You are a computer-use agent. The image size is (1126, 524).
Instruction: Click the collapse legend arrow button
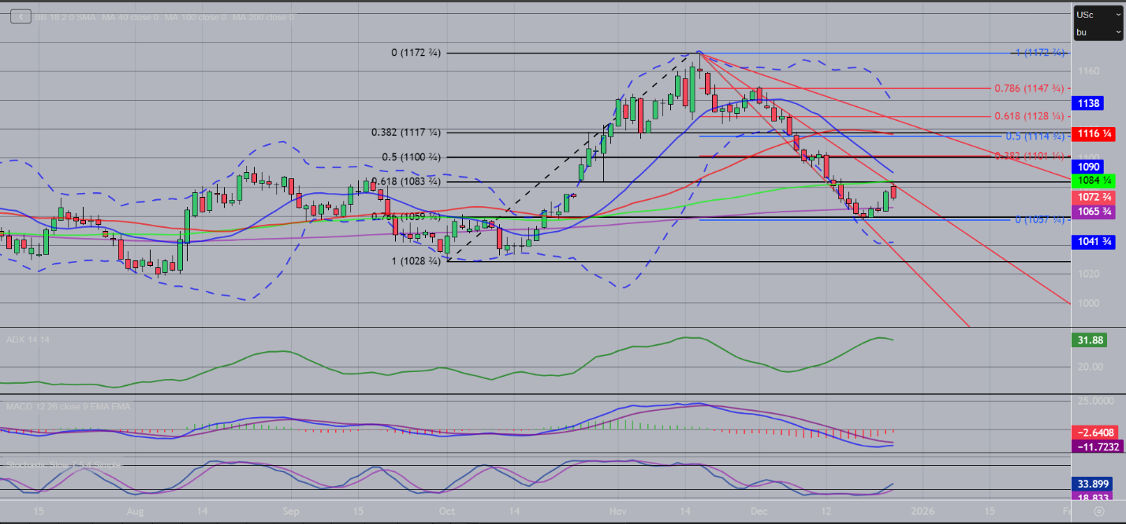[19, 17]
